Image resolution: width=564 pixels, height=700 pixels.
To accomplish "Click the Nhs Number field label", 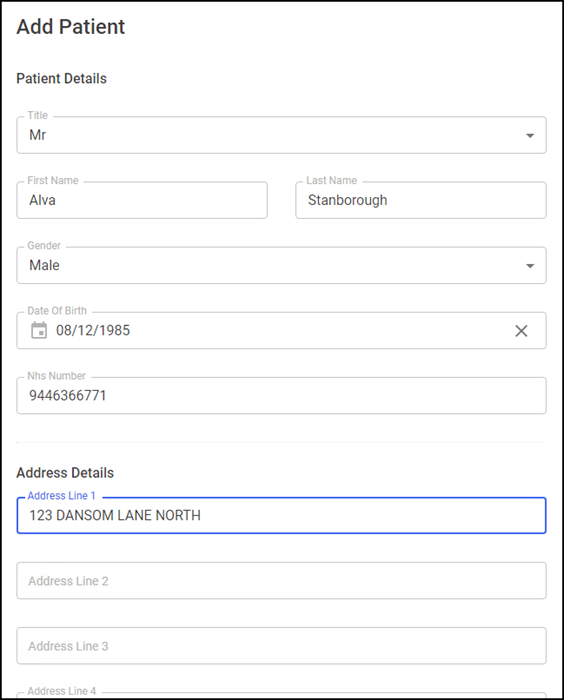I will click(56, 376).
